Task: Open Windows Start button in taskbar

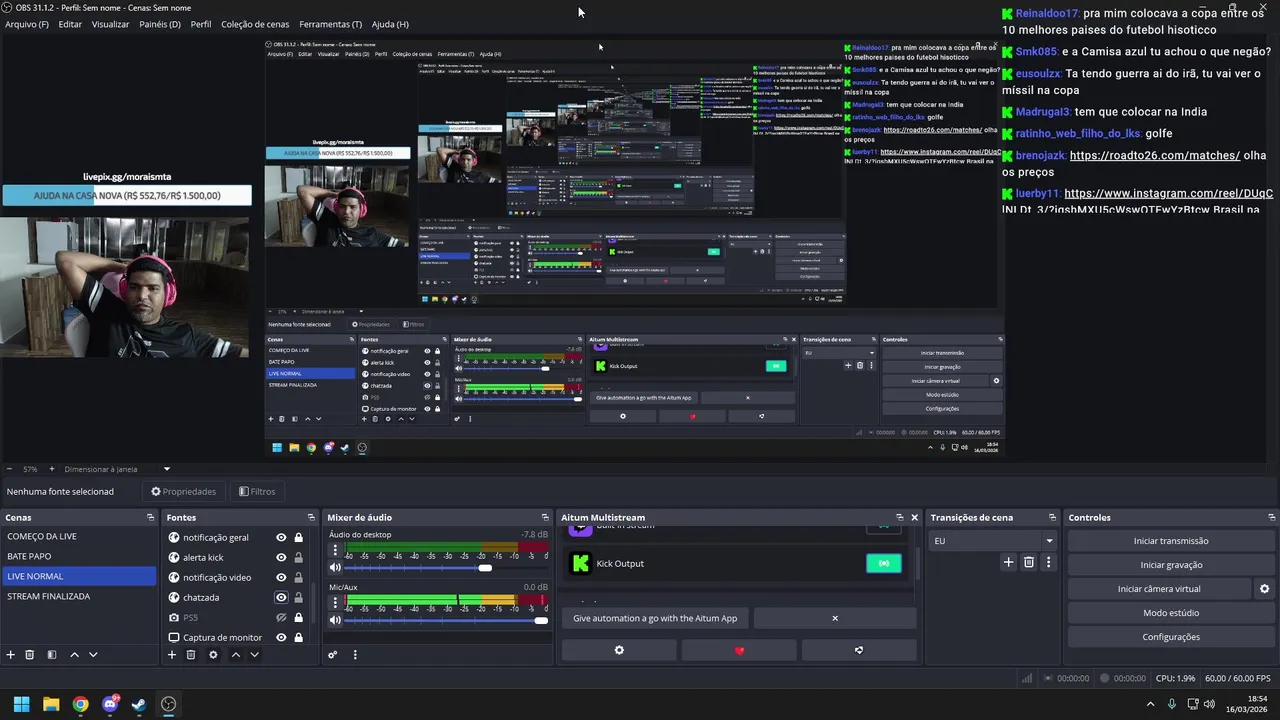Action: (x=21, y=704)
